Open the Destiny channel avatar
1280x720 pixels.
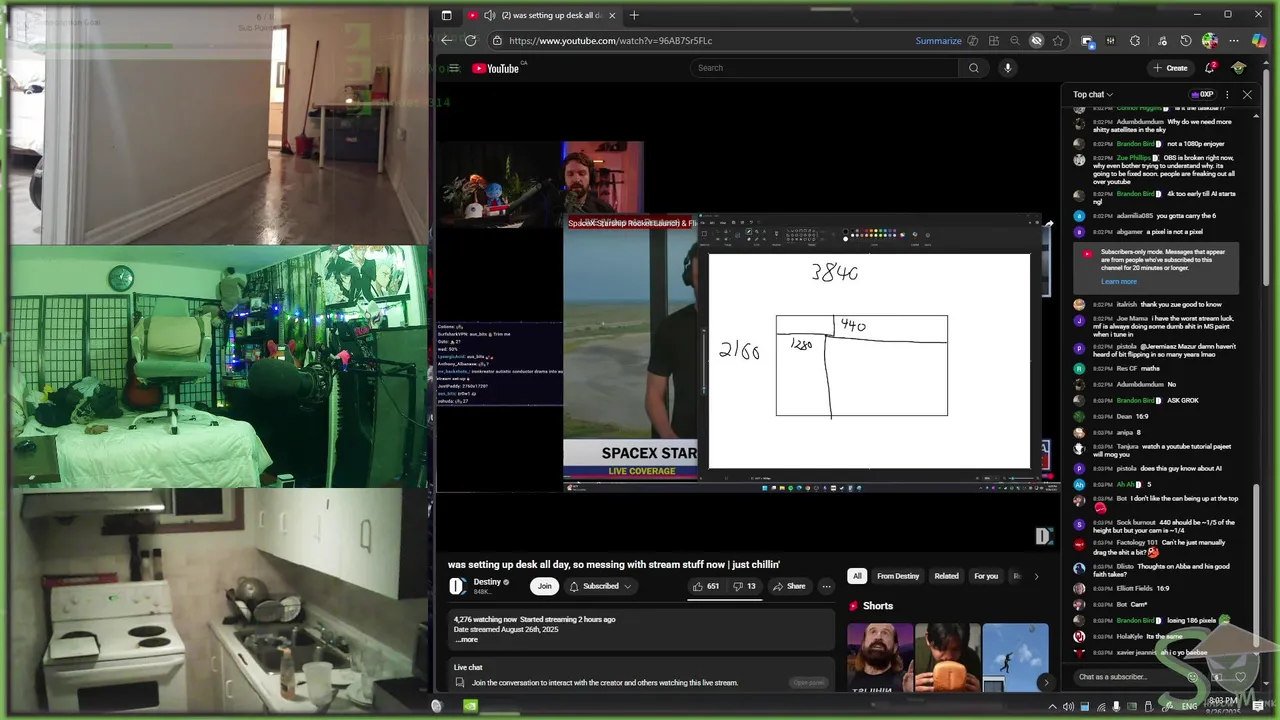(457, 586)
